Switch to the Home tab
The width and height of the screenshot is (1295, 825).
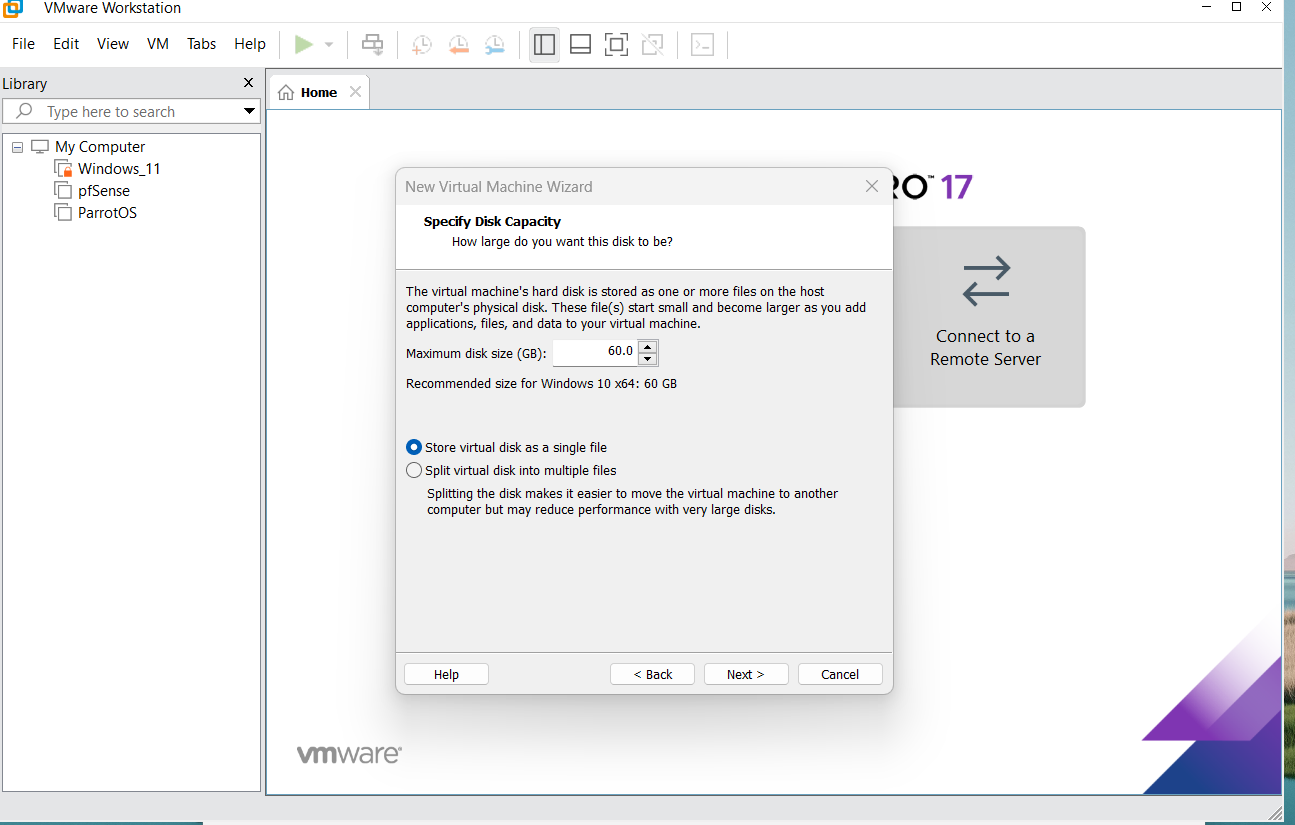click(319, 92)
